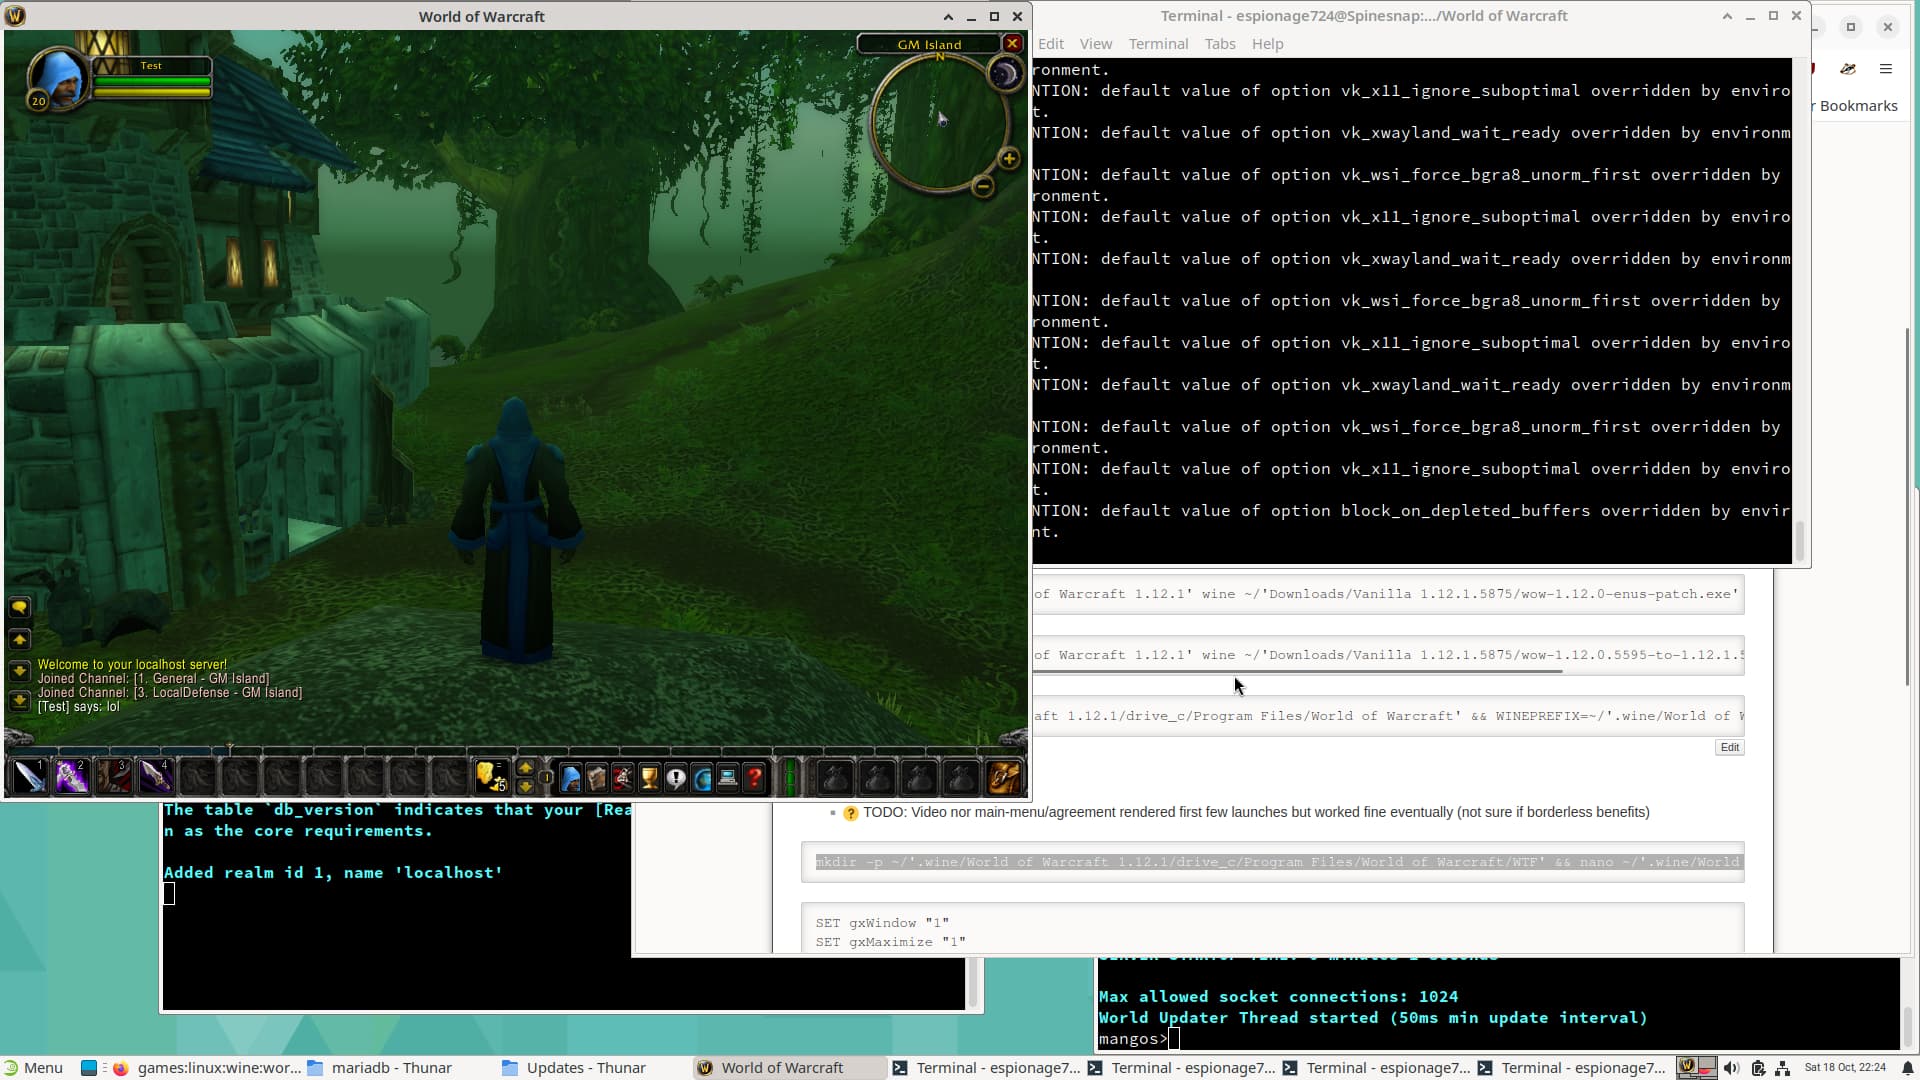Screen dimensions: 1920x1080
Task: Use action bar slot 1 sword ability
Action: 29,777
